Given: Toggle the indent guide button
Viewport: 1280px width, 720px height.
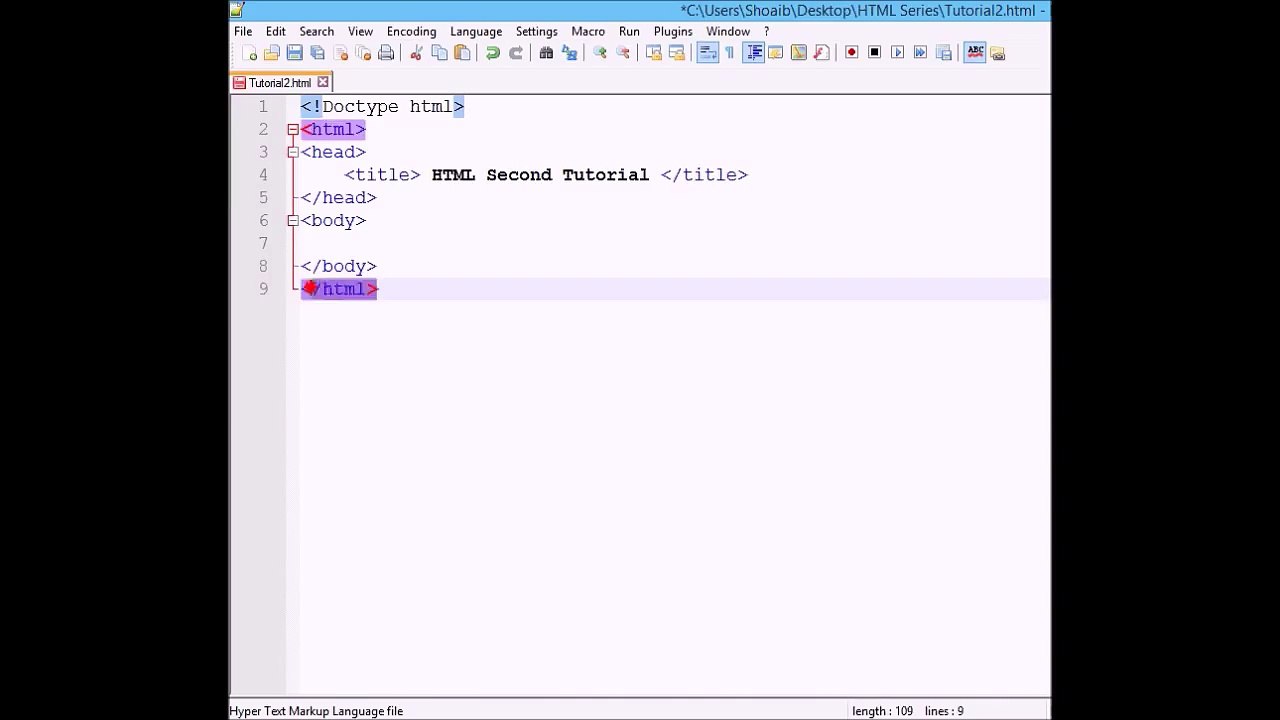Looking at the screenshot, I should point(755,53).
